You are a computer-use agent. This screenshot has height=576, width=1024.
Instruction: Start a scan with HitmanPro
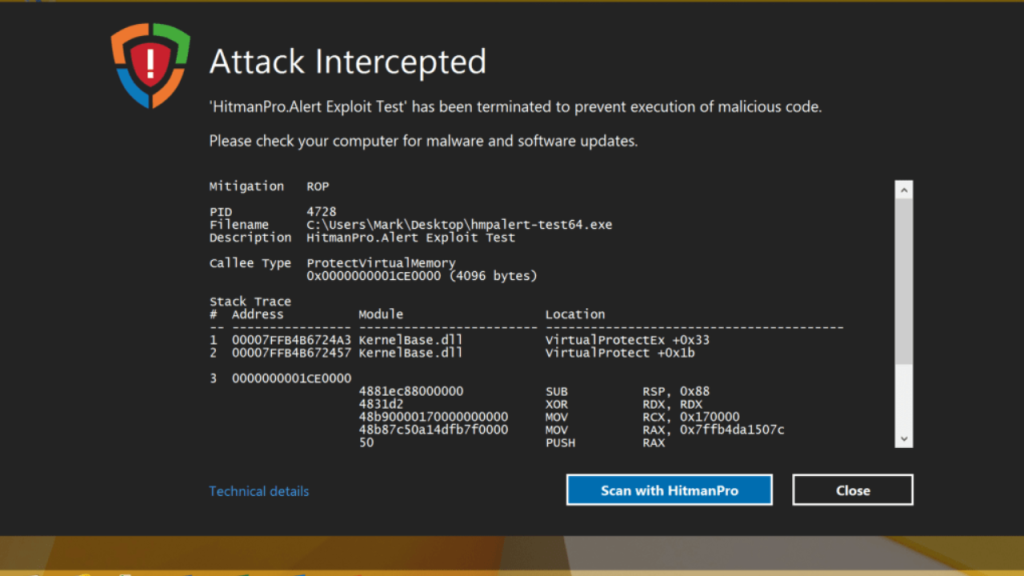pos(669,490)
